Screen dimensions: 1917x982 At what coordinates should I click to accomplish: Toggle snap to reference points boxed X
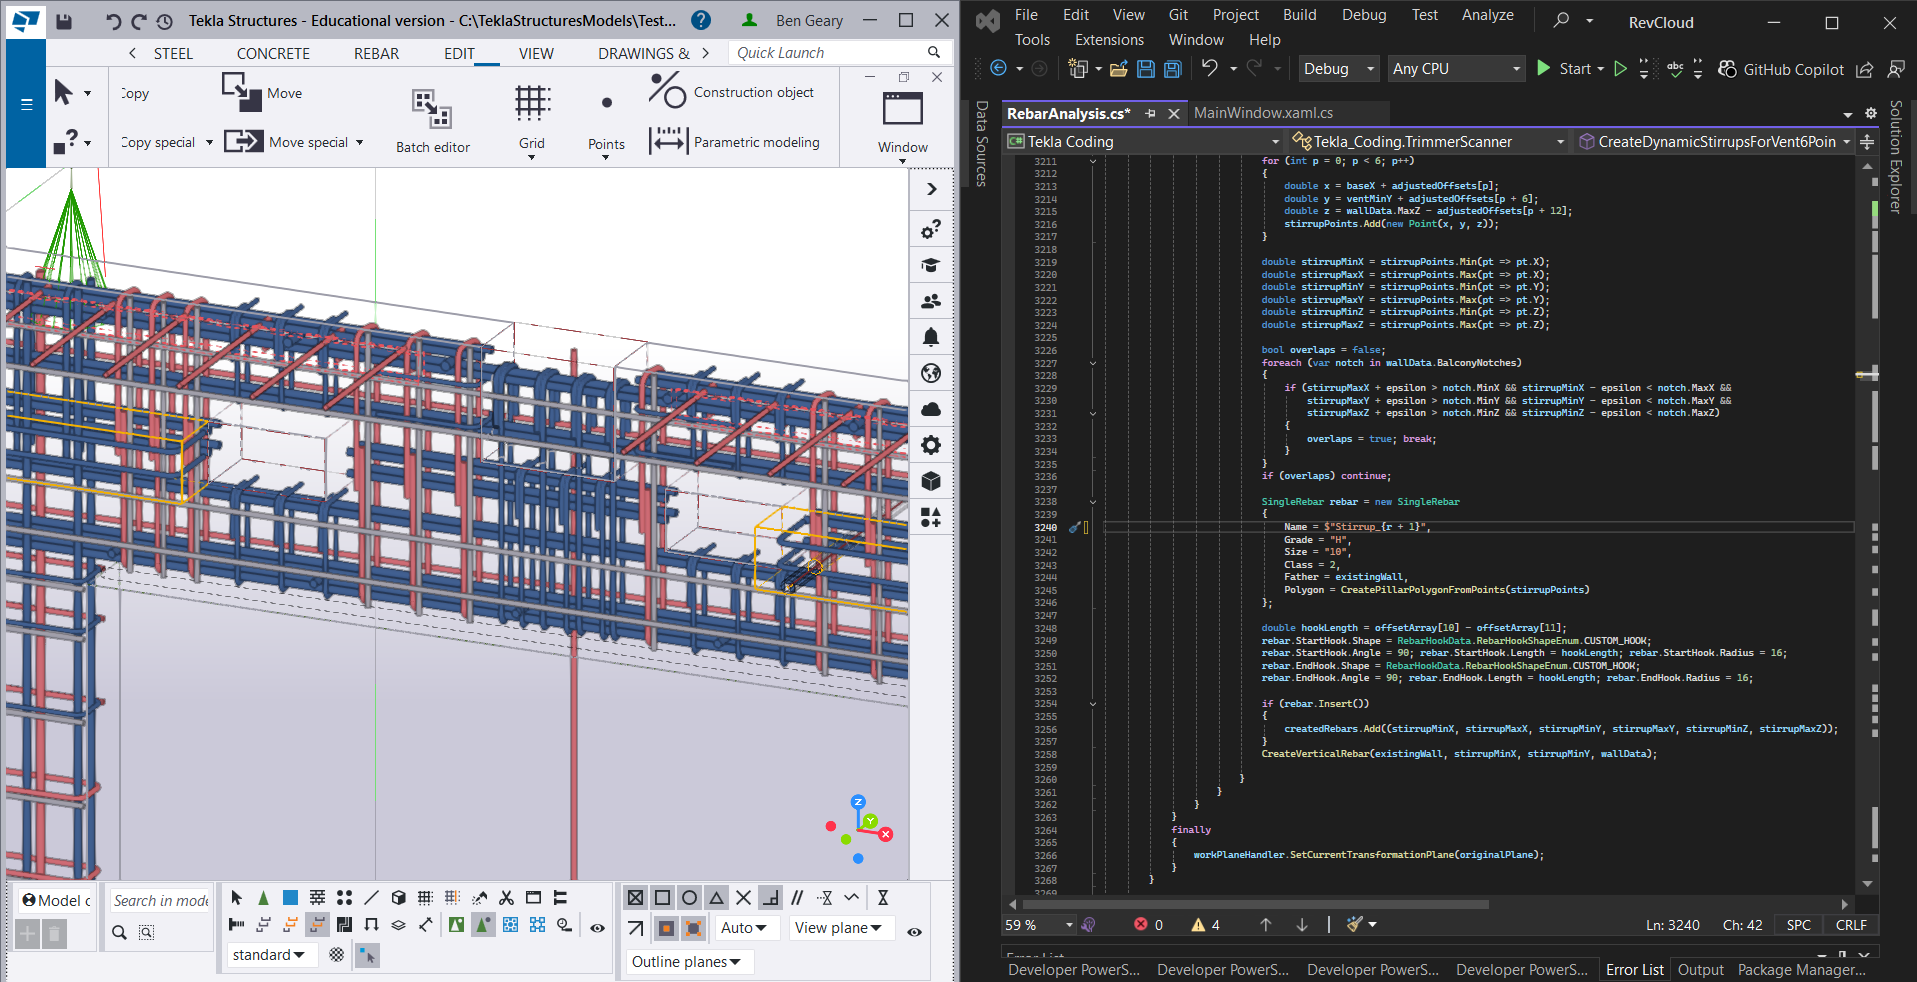[636, 898]
